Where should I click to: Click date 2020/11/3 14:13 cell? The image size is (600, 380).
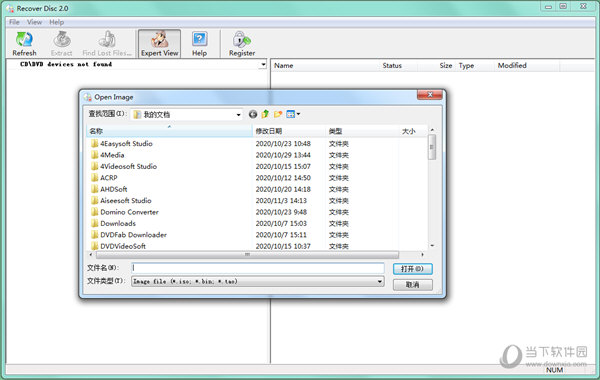pyautogui.click(x=281, y=201)
